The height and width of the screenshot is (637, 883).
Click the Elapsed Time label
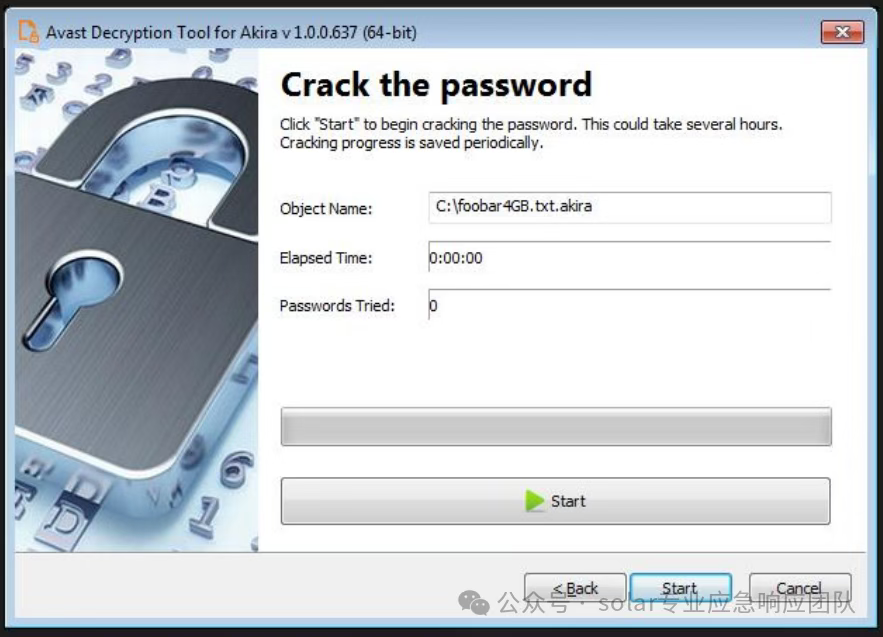325,258
